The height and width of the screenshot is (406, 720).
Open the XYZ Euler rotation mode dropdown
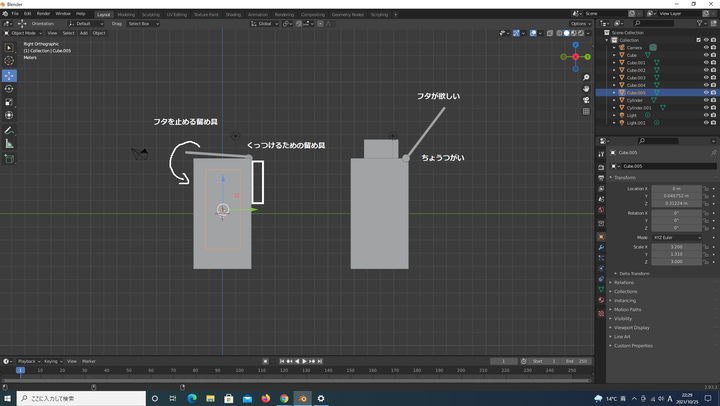coord(675,237)
